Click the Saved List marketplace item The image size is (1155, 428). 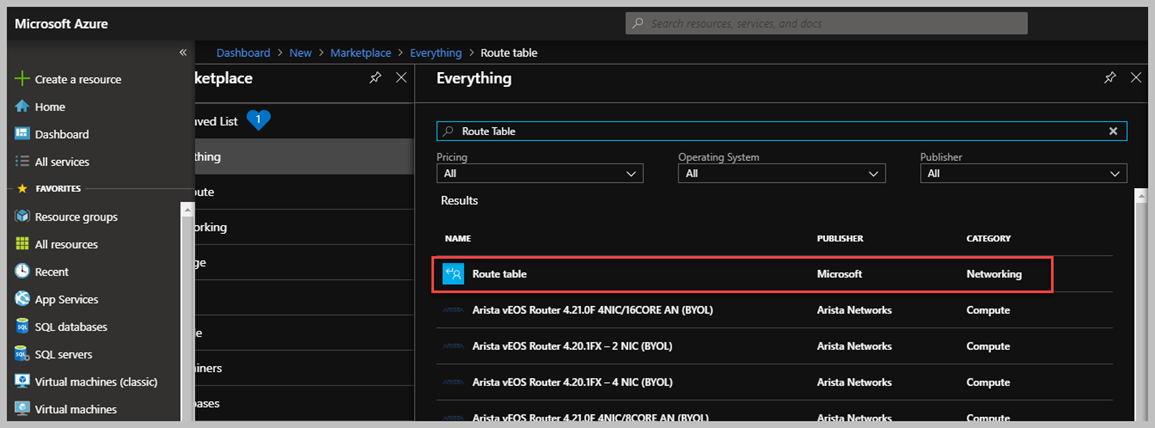(302, 121)
